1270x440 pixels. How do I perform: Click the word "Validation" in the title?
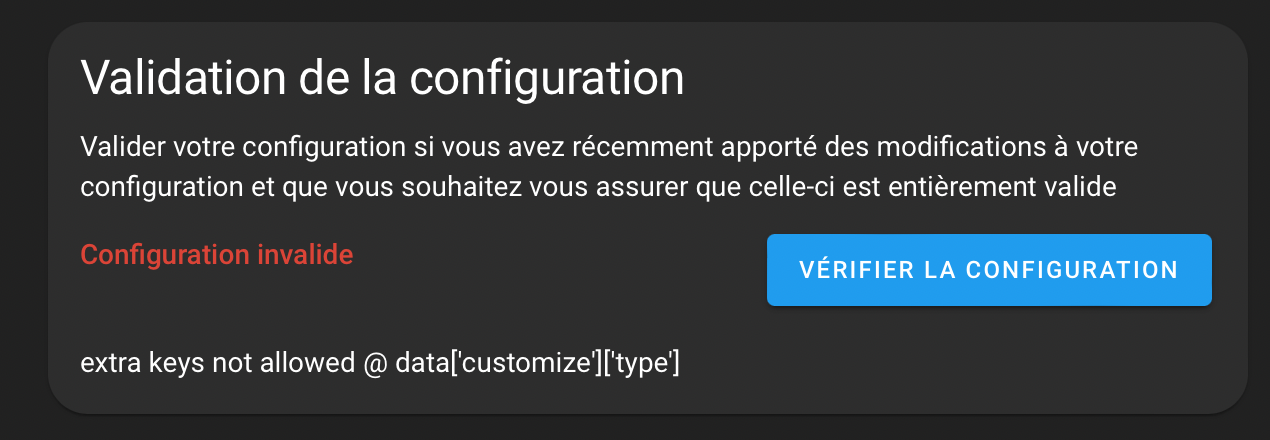167,78
